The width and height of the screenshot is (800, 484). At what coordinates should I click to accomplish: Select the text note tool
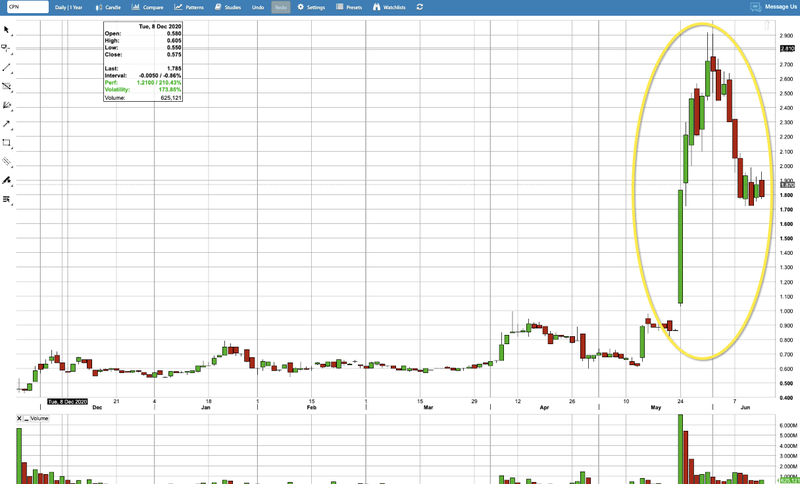(x=6, y=199)
